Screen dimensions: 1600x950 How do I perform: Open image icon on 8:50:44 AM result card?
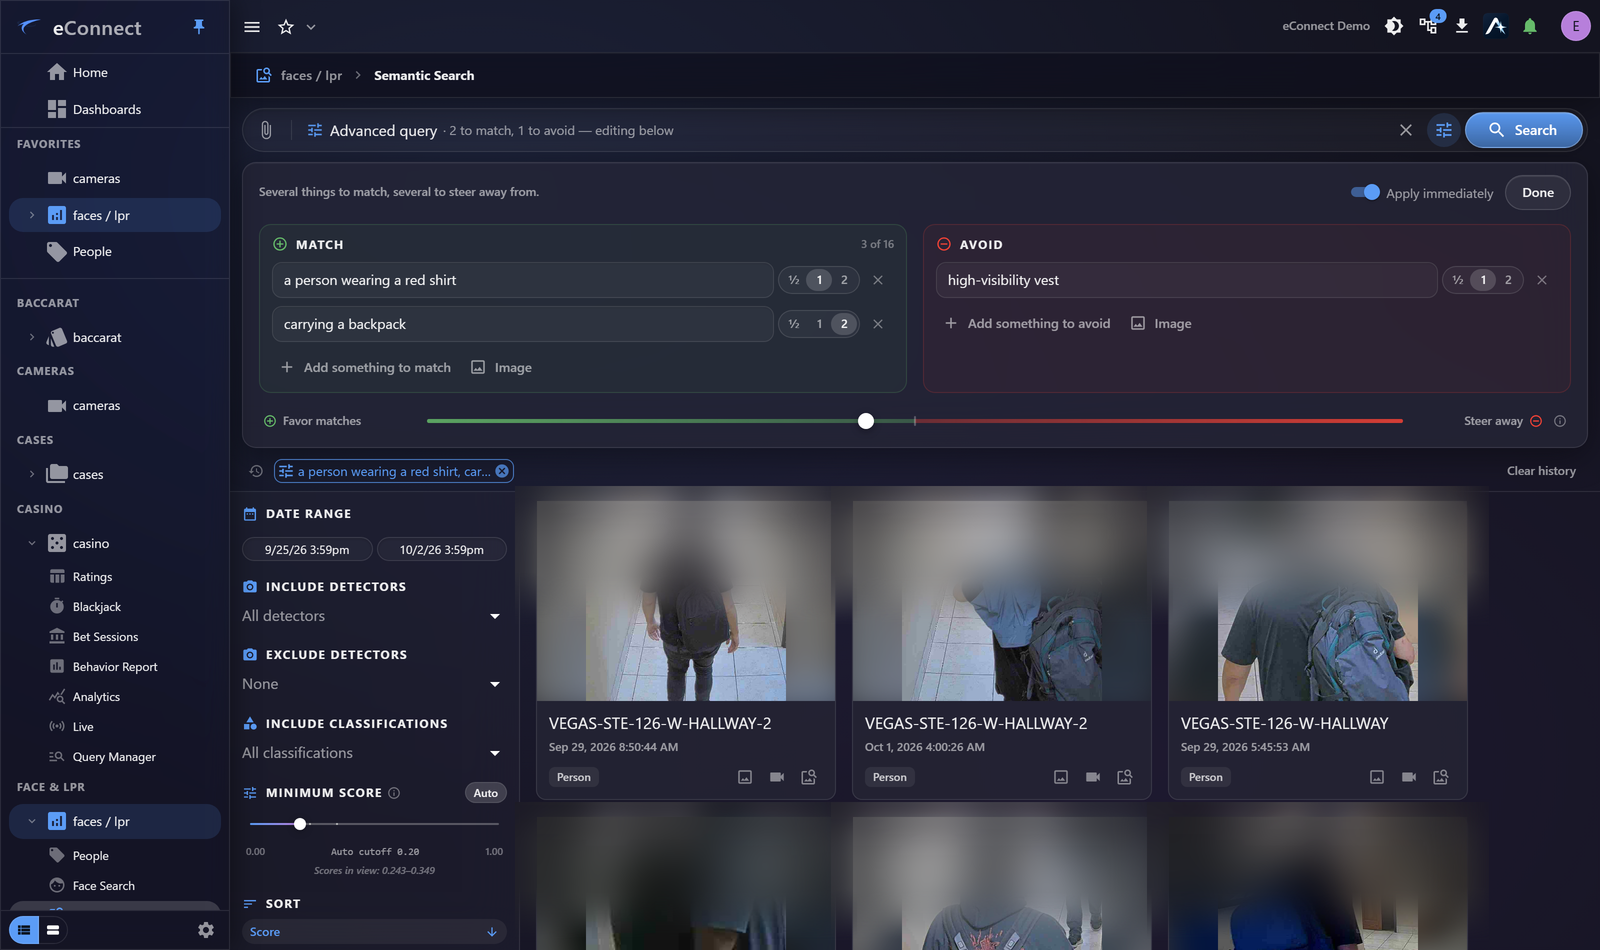tap(745, 777)
